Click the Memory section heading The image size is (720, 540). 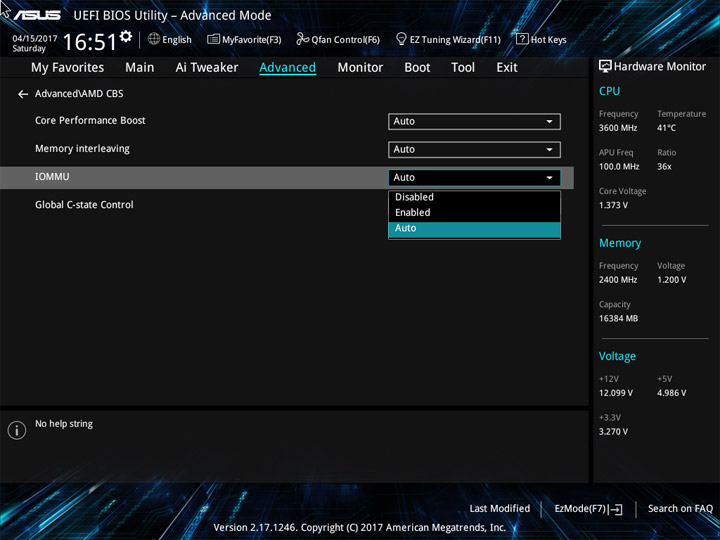tap(620, 243)
